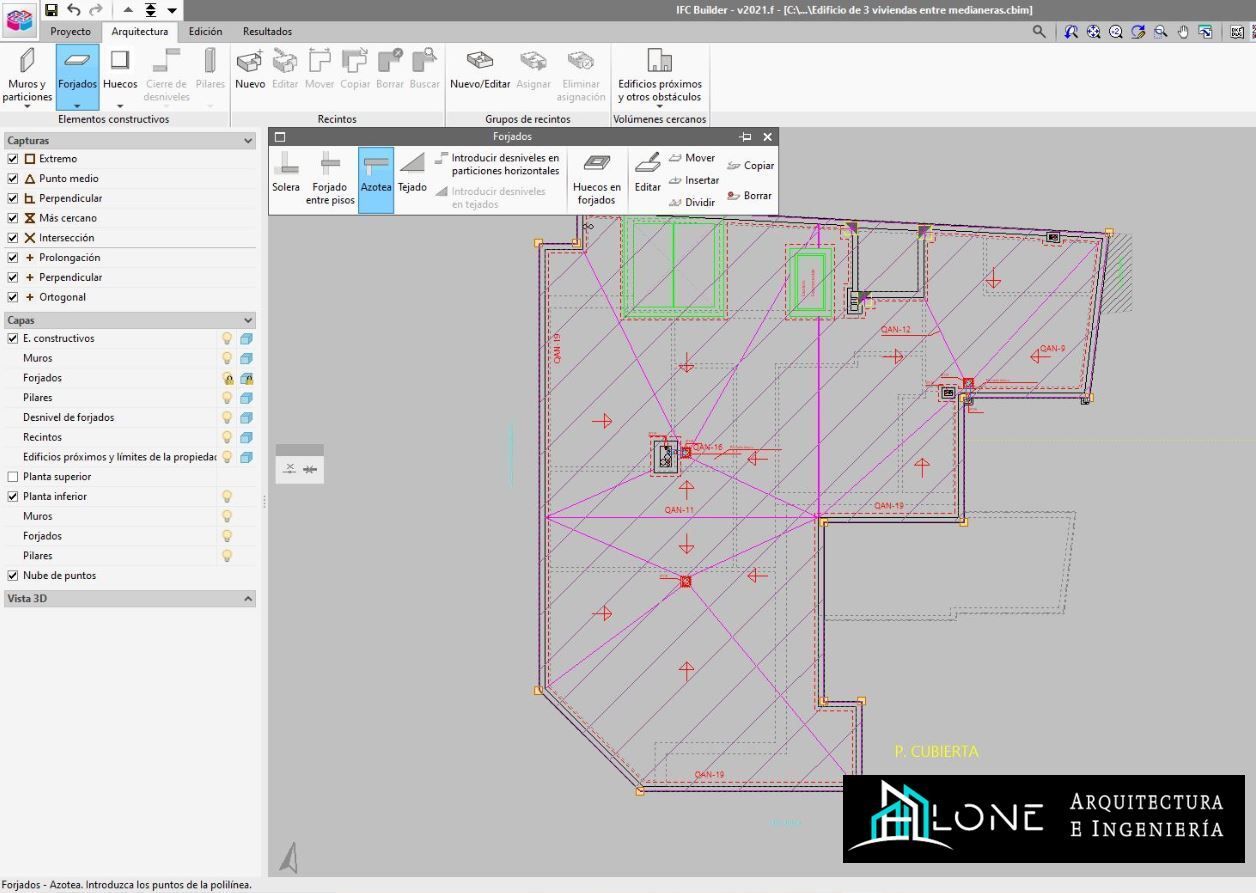Click Huecos en forjados tool
Screen dimensions: 1256x893
[x=597, y=178]
